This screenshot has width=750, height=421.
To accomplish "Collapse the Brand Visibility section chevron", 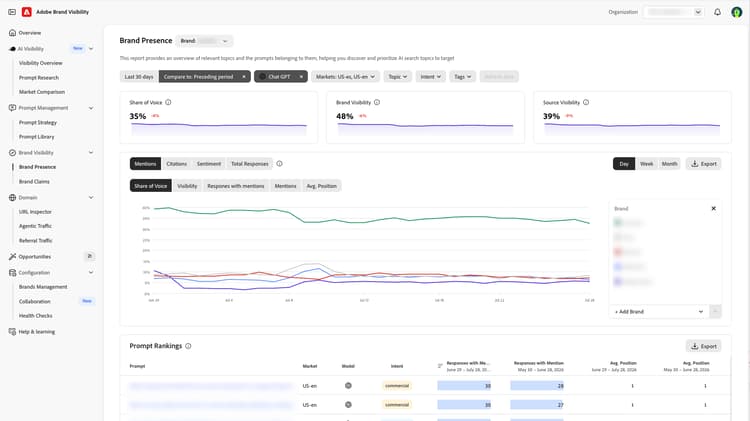I will 91,153.
